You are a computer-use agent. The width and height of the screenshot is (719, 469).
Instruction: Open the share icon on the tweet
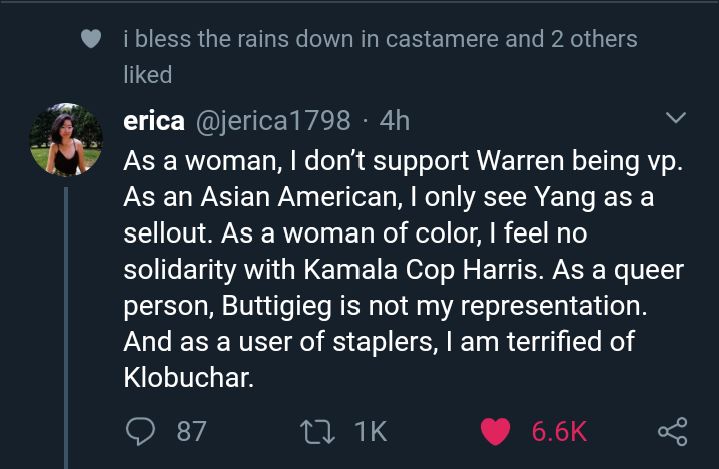pyautogui.click(x=673, y=431)
